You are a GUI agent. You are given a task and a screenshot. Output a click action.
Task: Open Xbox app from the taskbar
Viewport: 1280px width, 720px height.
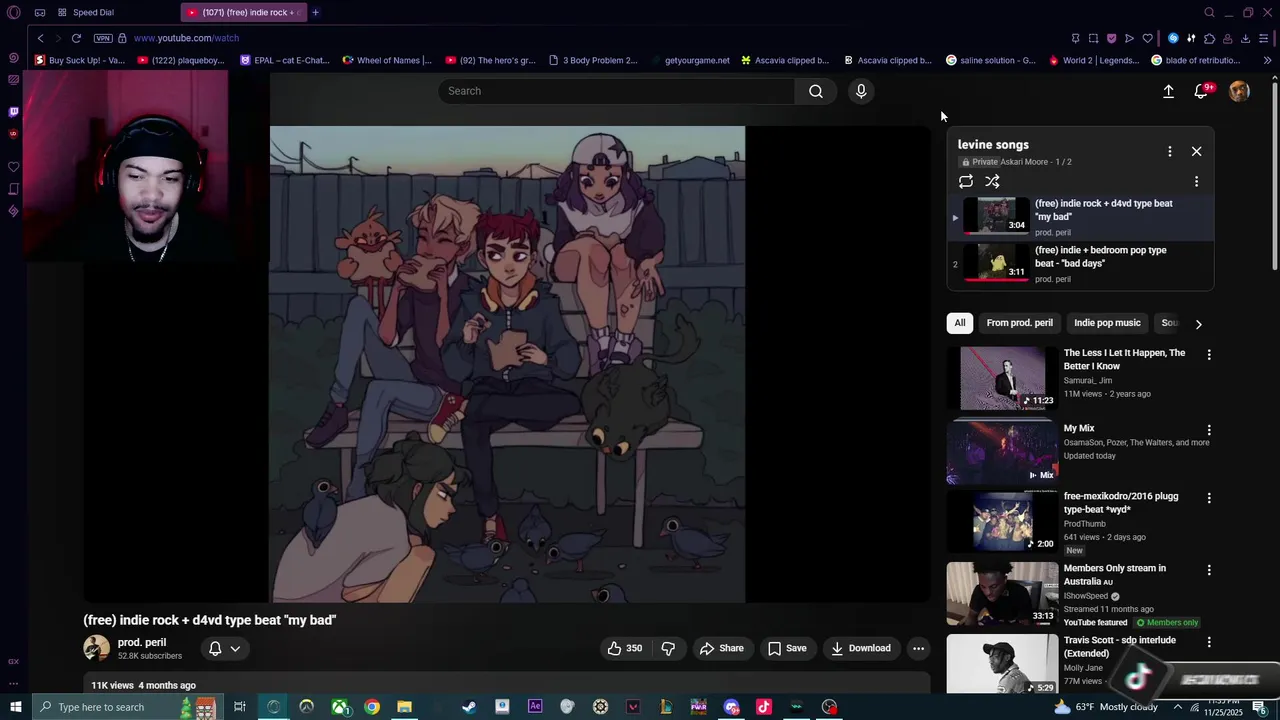(340, 707)
